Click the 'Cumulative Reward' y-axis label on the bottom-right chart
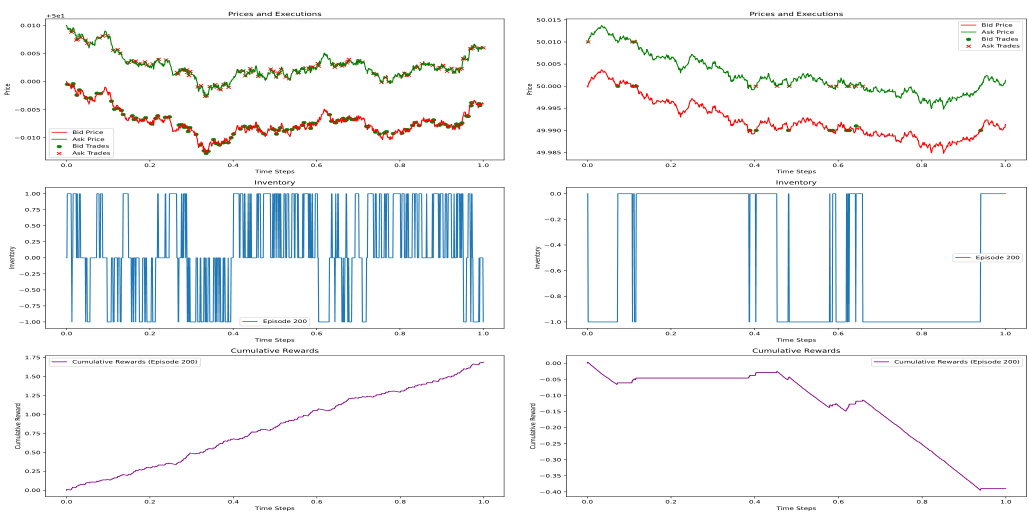The height and width of the screenshot is (516, 1029). pos(531,425)
